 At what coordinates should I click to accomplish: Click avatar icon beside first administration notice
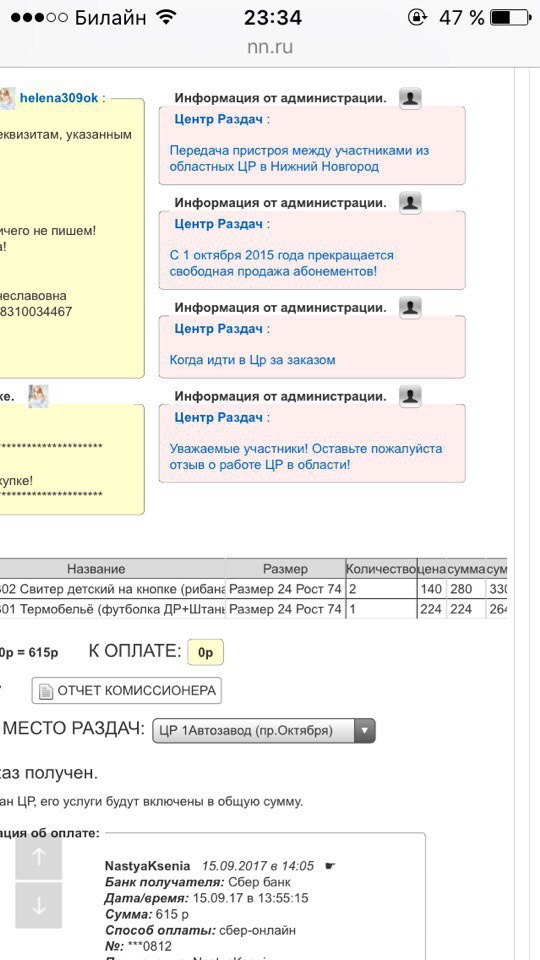coord(410,98)
